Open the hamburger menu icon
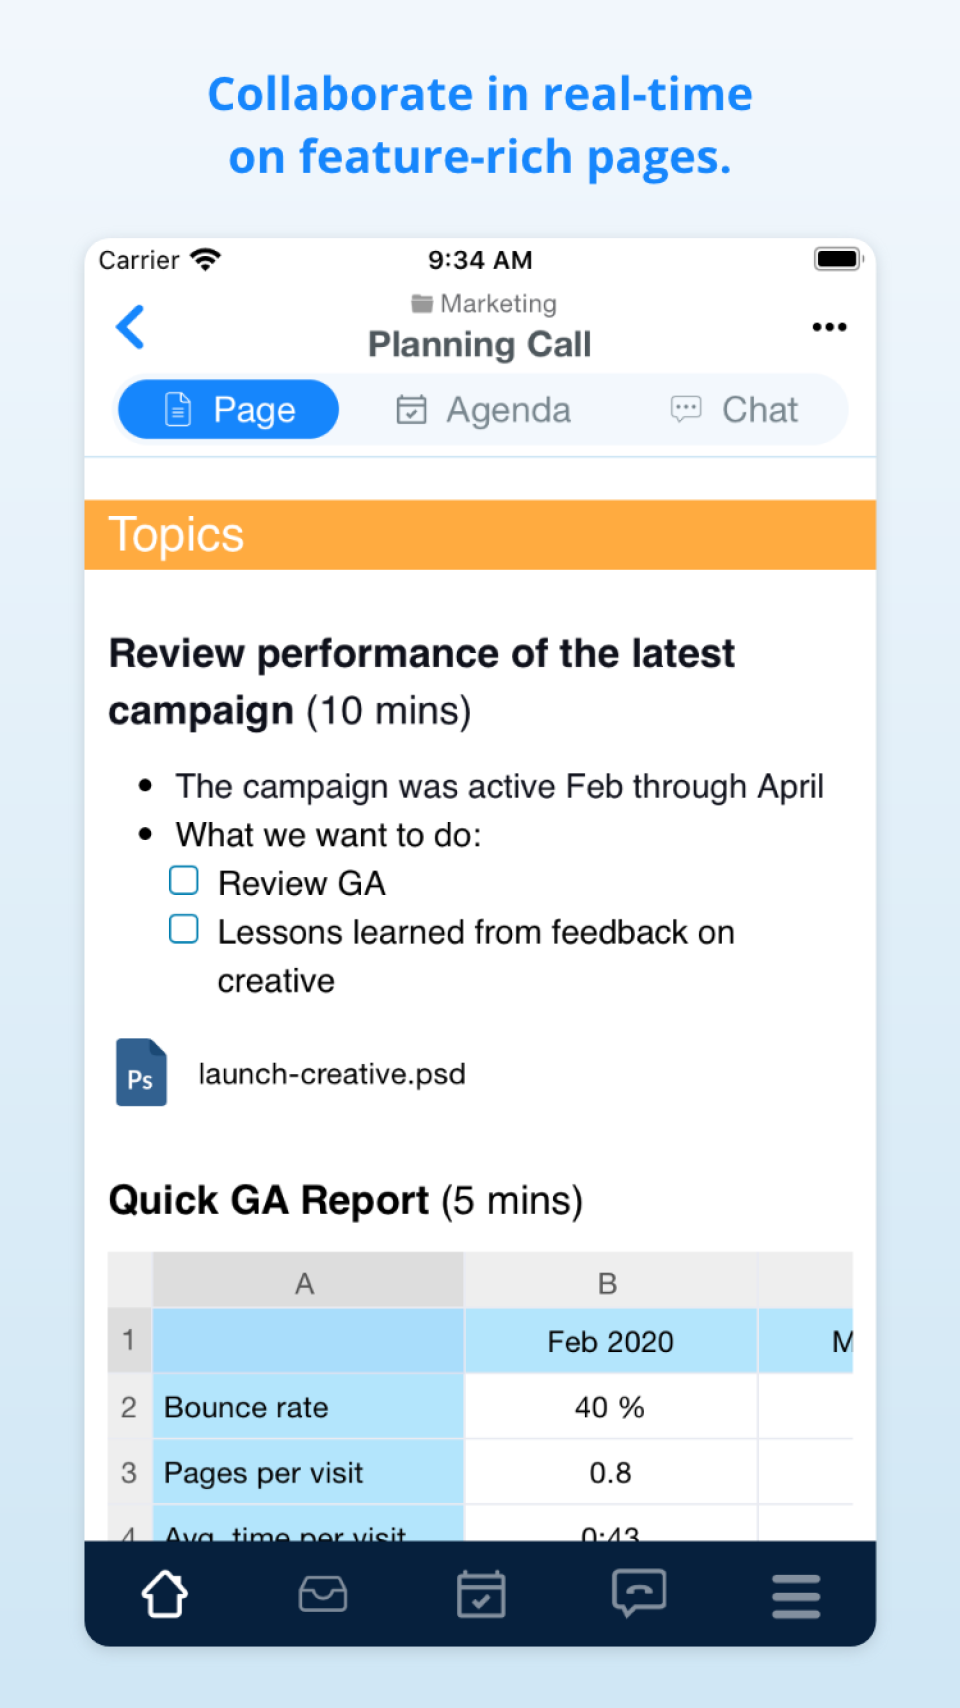Screen dimensions: 960x1708 click(x=796, y=1595)
